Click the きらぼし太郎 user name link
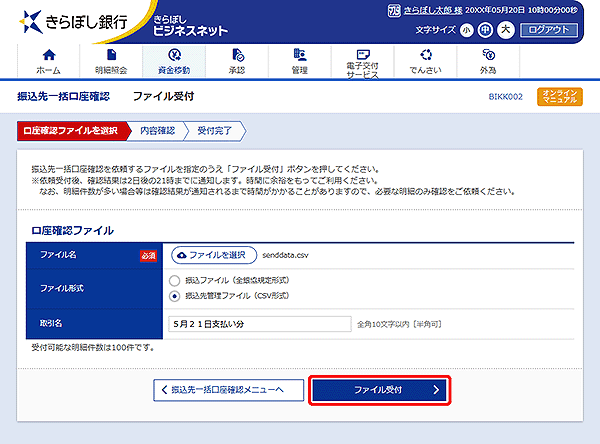 433,10
